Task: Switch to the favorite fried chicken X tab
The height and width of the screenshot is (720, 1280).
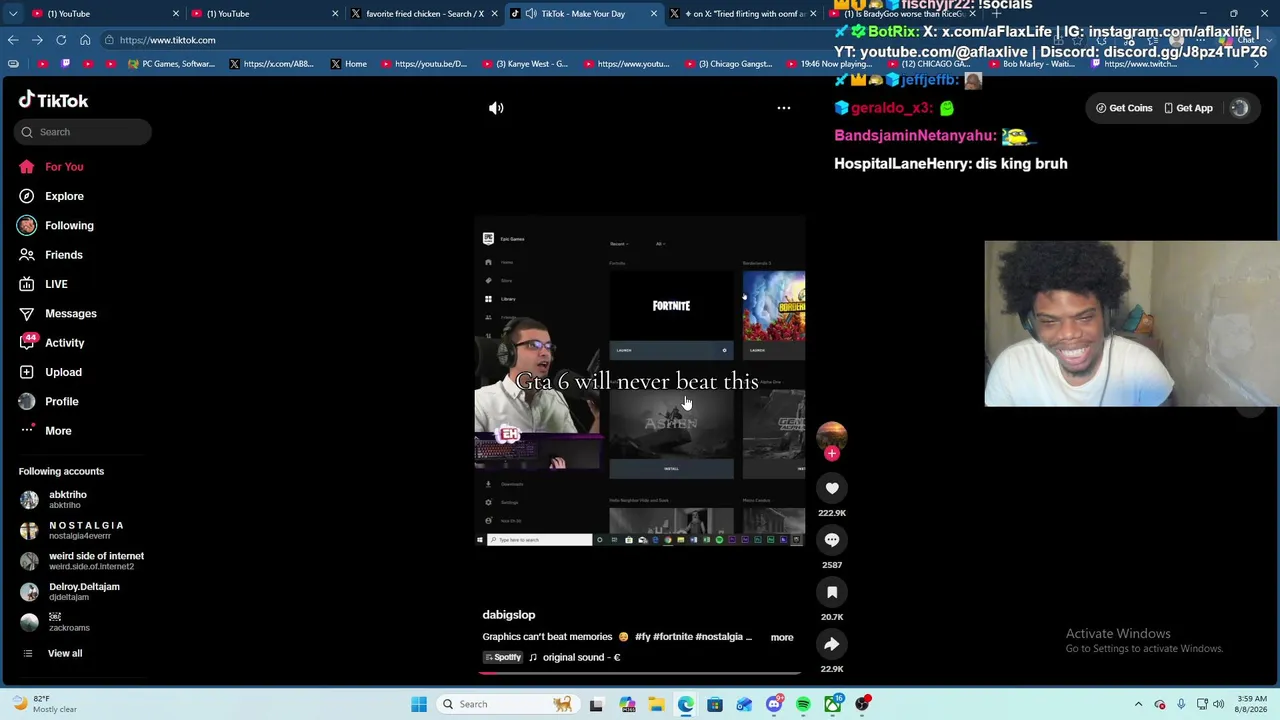Action: point(424,14)
